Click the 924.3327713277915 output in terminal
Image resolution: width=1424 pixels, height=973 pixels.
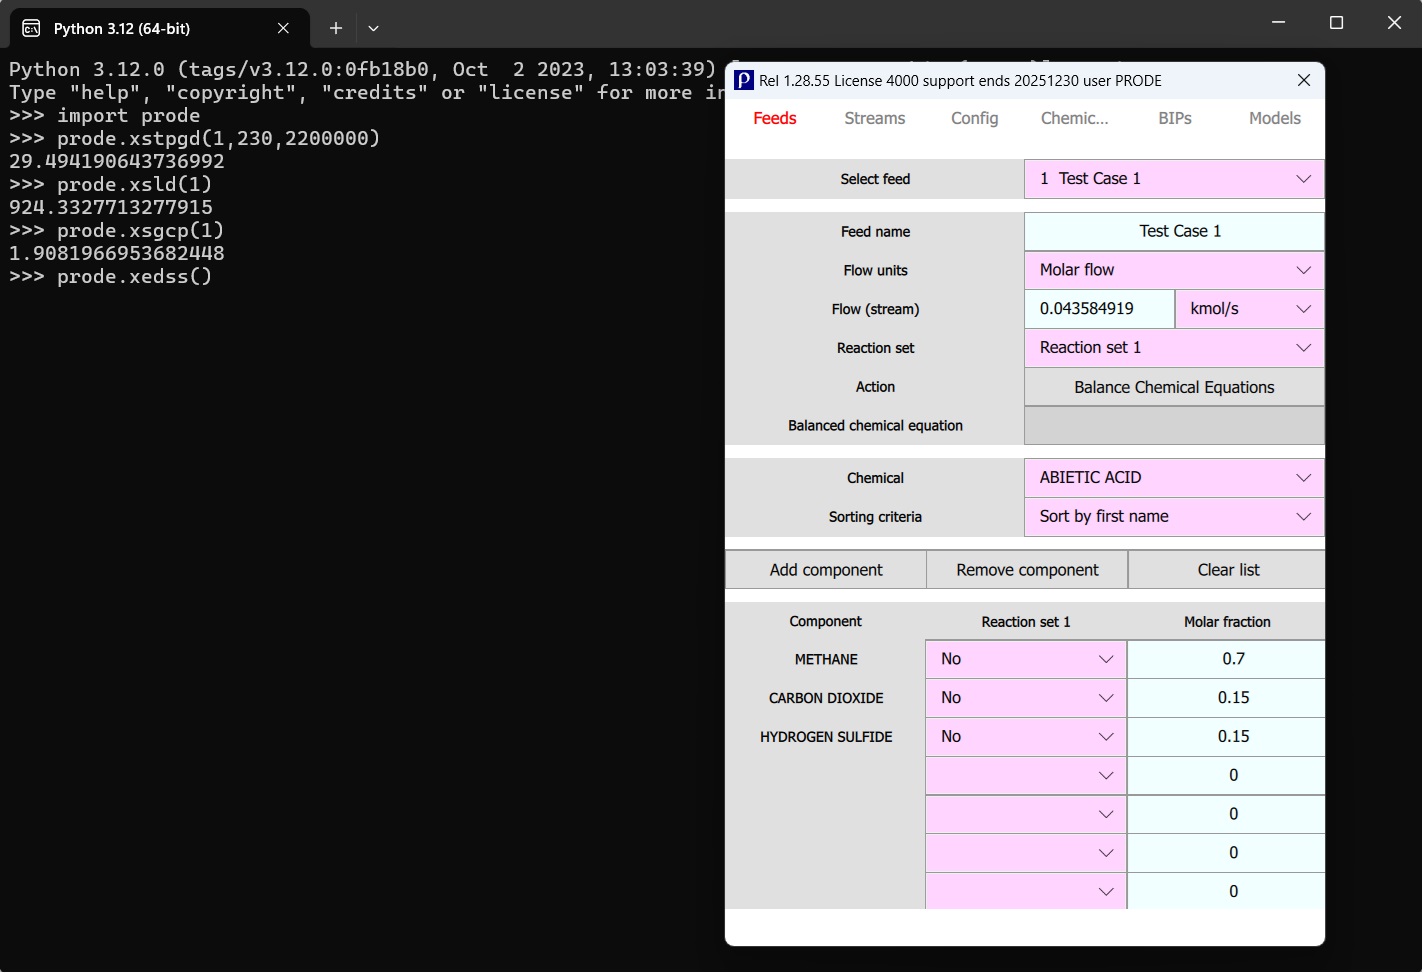tap(111, 208)
